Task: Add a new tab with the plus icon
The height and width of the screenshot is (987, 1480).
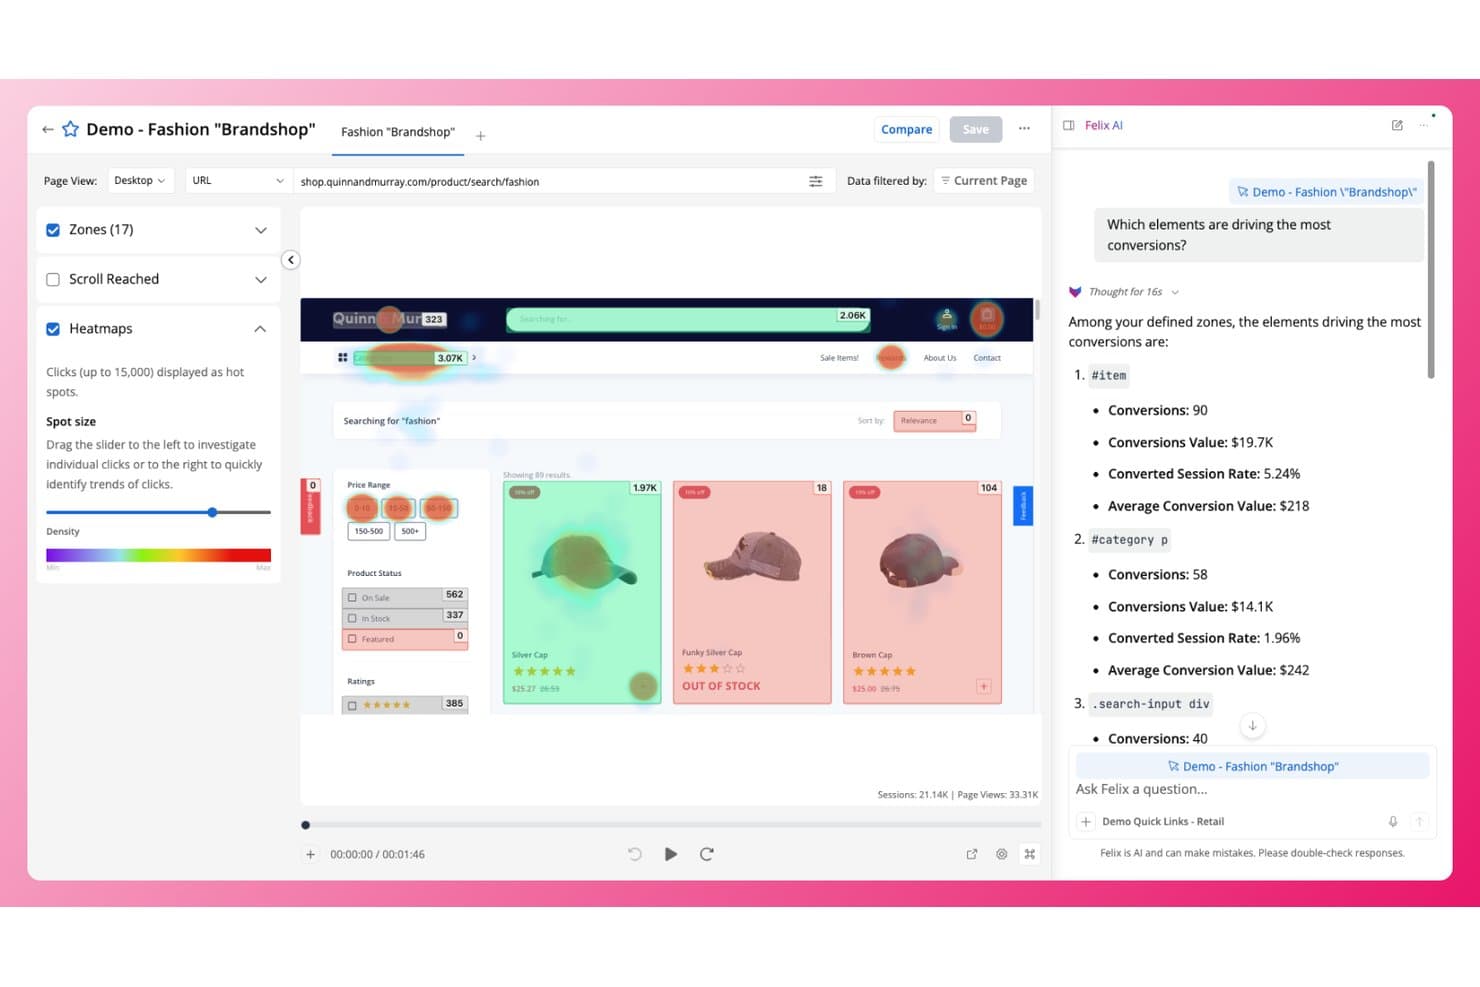Action: tap(480, 135)
